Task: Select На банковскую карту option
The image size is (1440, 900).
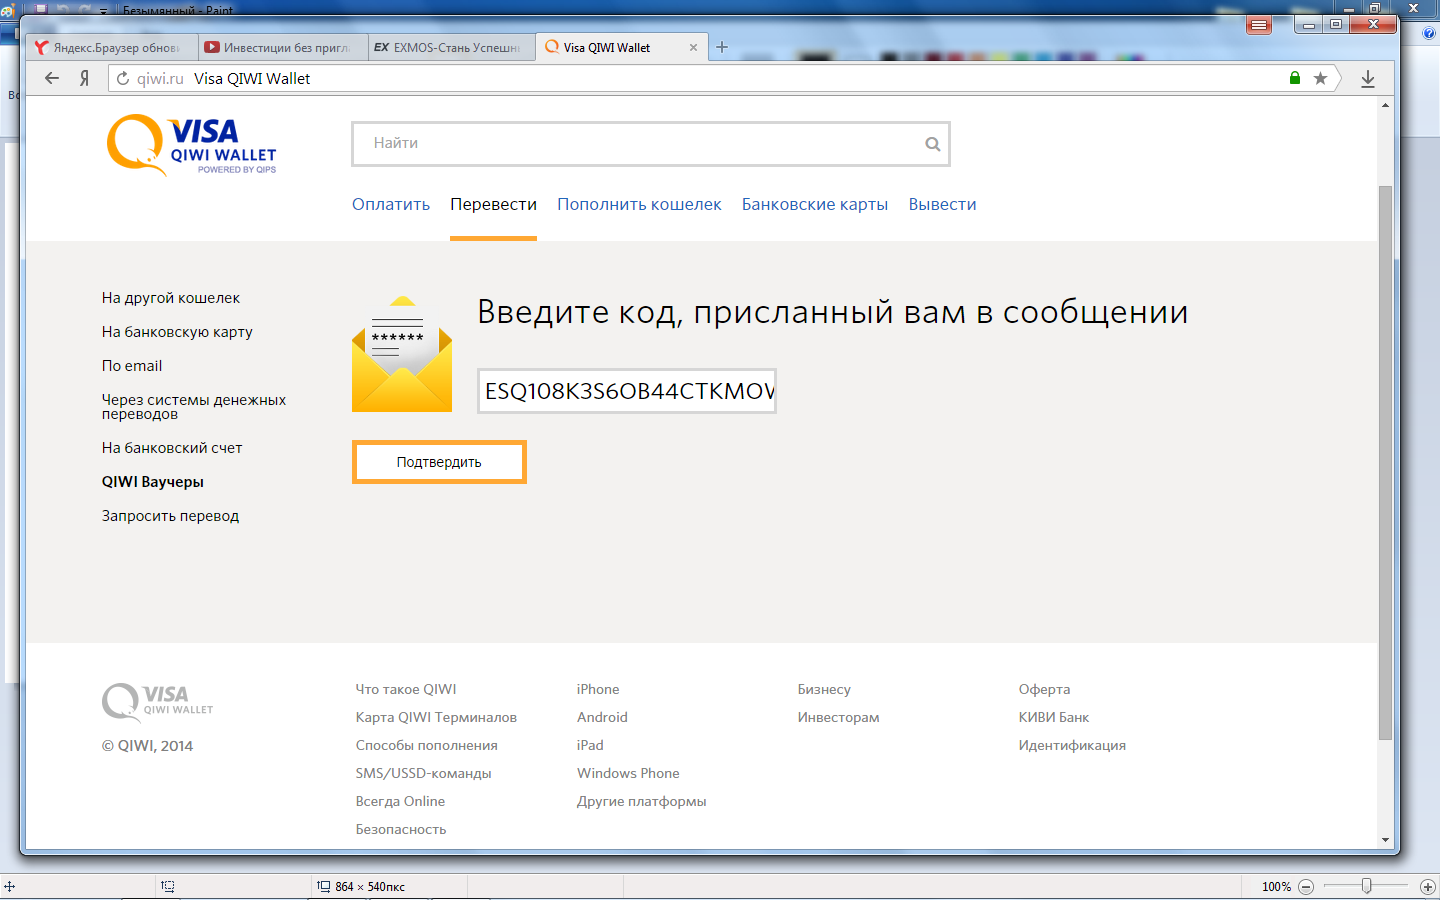Action: (x=177, y=332)
